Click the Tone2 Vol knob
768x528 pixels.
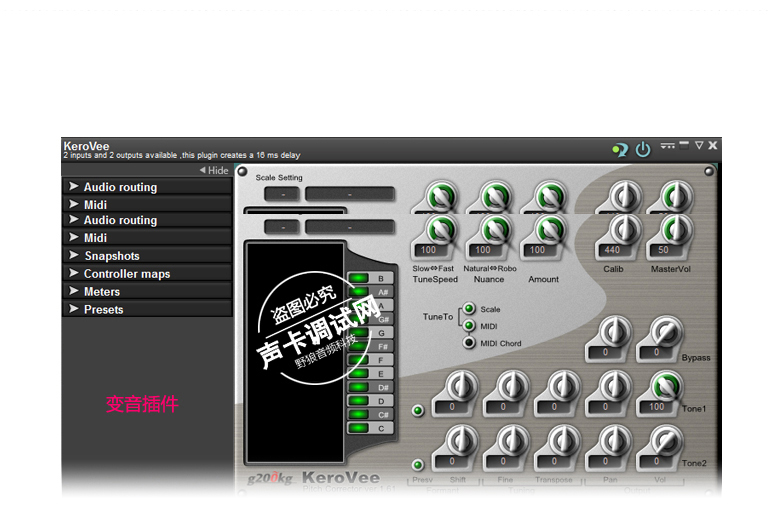click(x=666, y=440)
